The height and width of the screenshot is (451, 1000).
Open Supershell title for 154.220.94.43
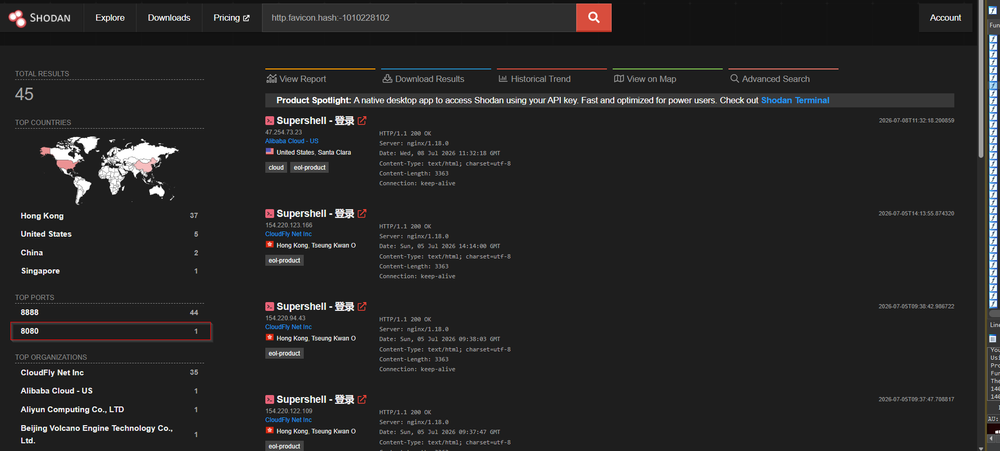tap(315, 307)
